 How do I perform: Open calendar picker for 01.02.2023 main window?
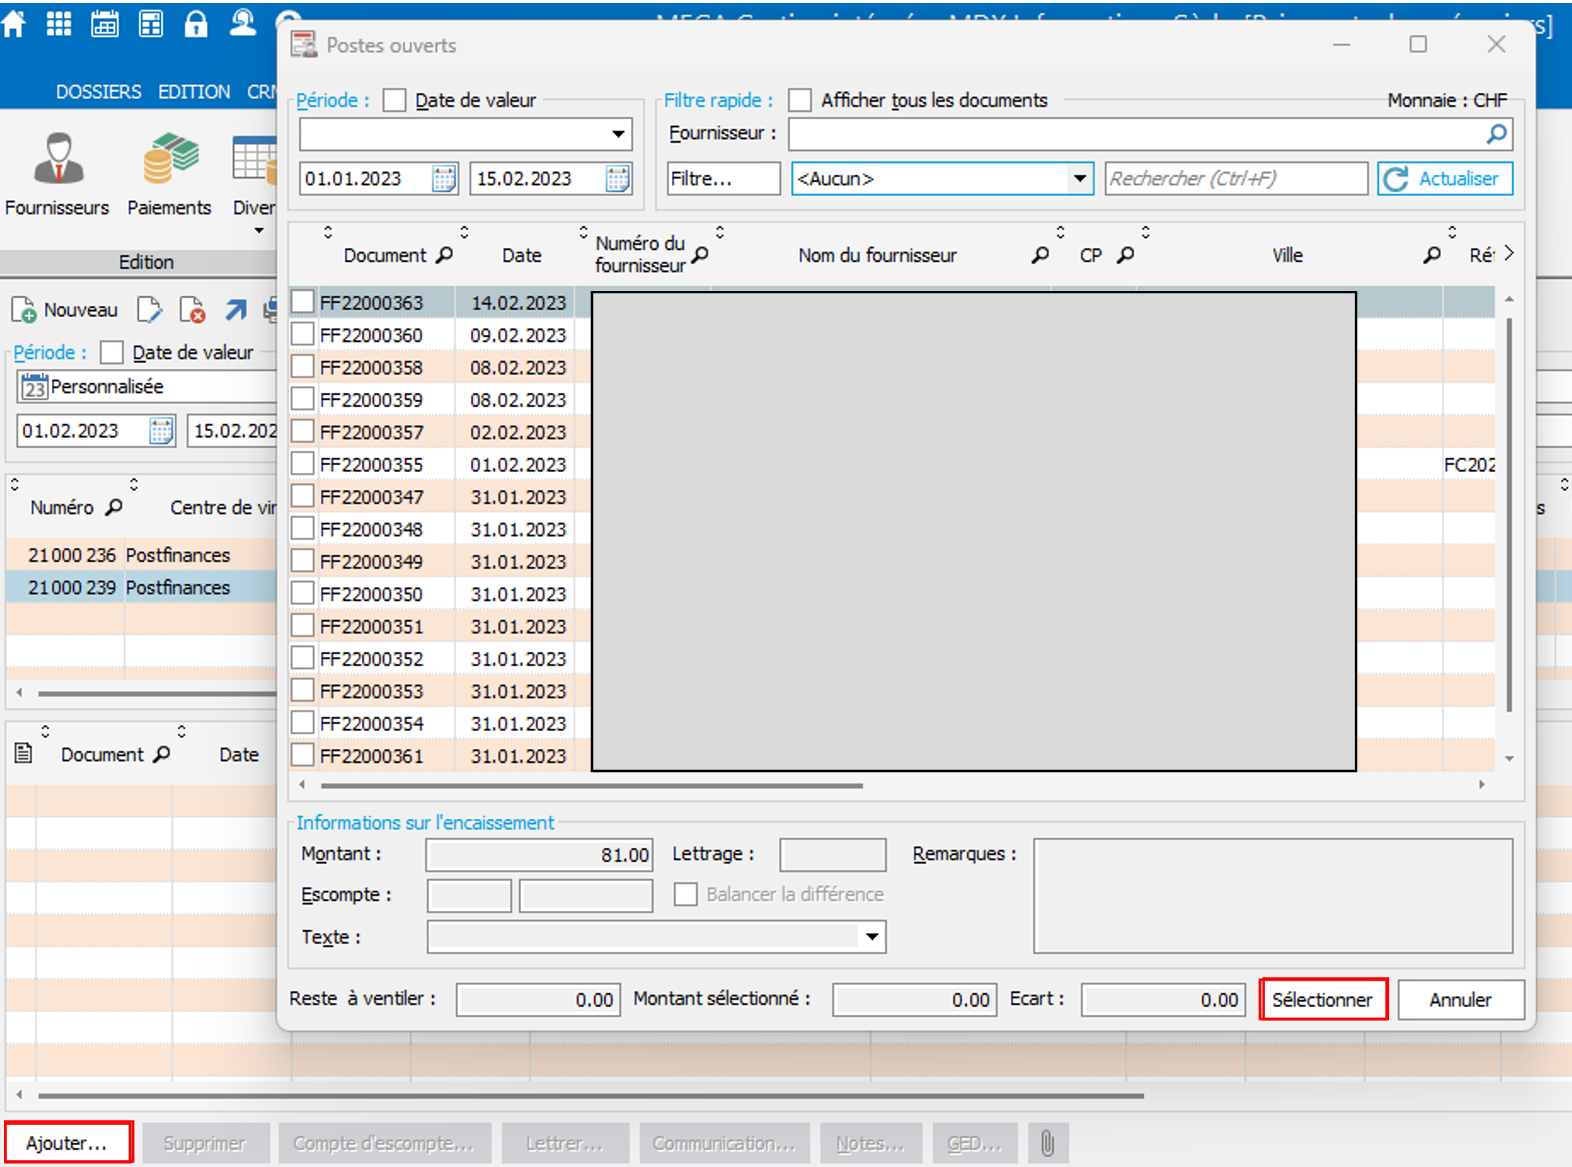(161, 431)
